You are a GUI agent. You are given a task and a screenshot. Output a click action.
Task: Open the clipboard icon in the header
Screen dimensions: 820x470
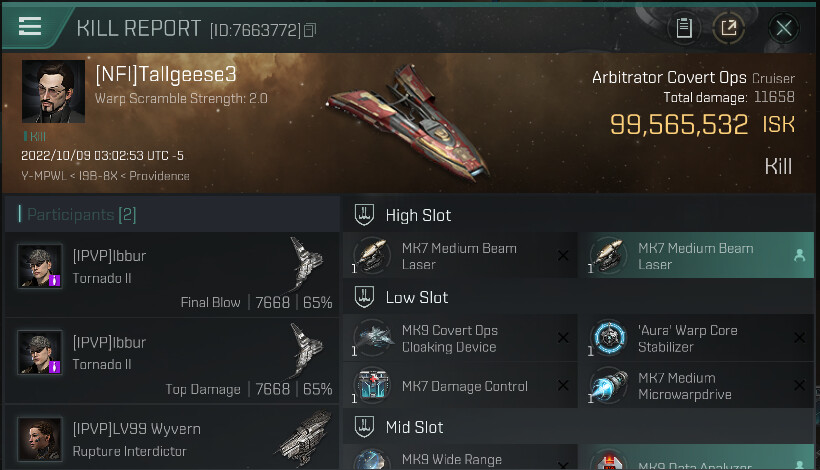pyautogui.click(x=684, y=28)
